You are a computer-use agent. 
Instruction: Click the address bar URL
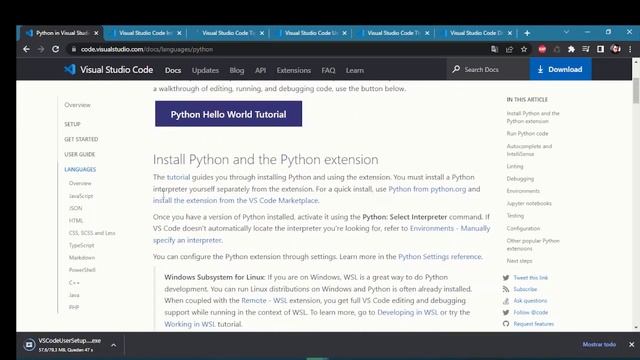pos(147,49)
